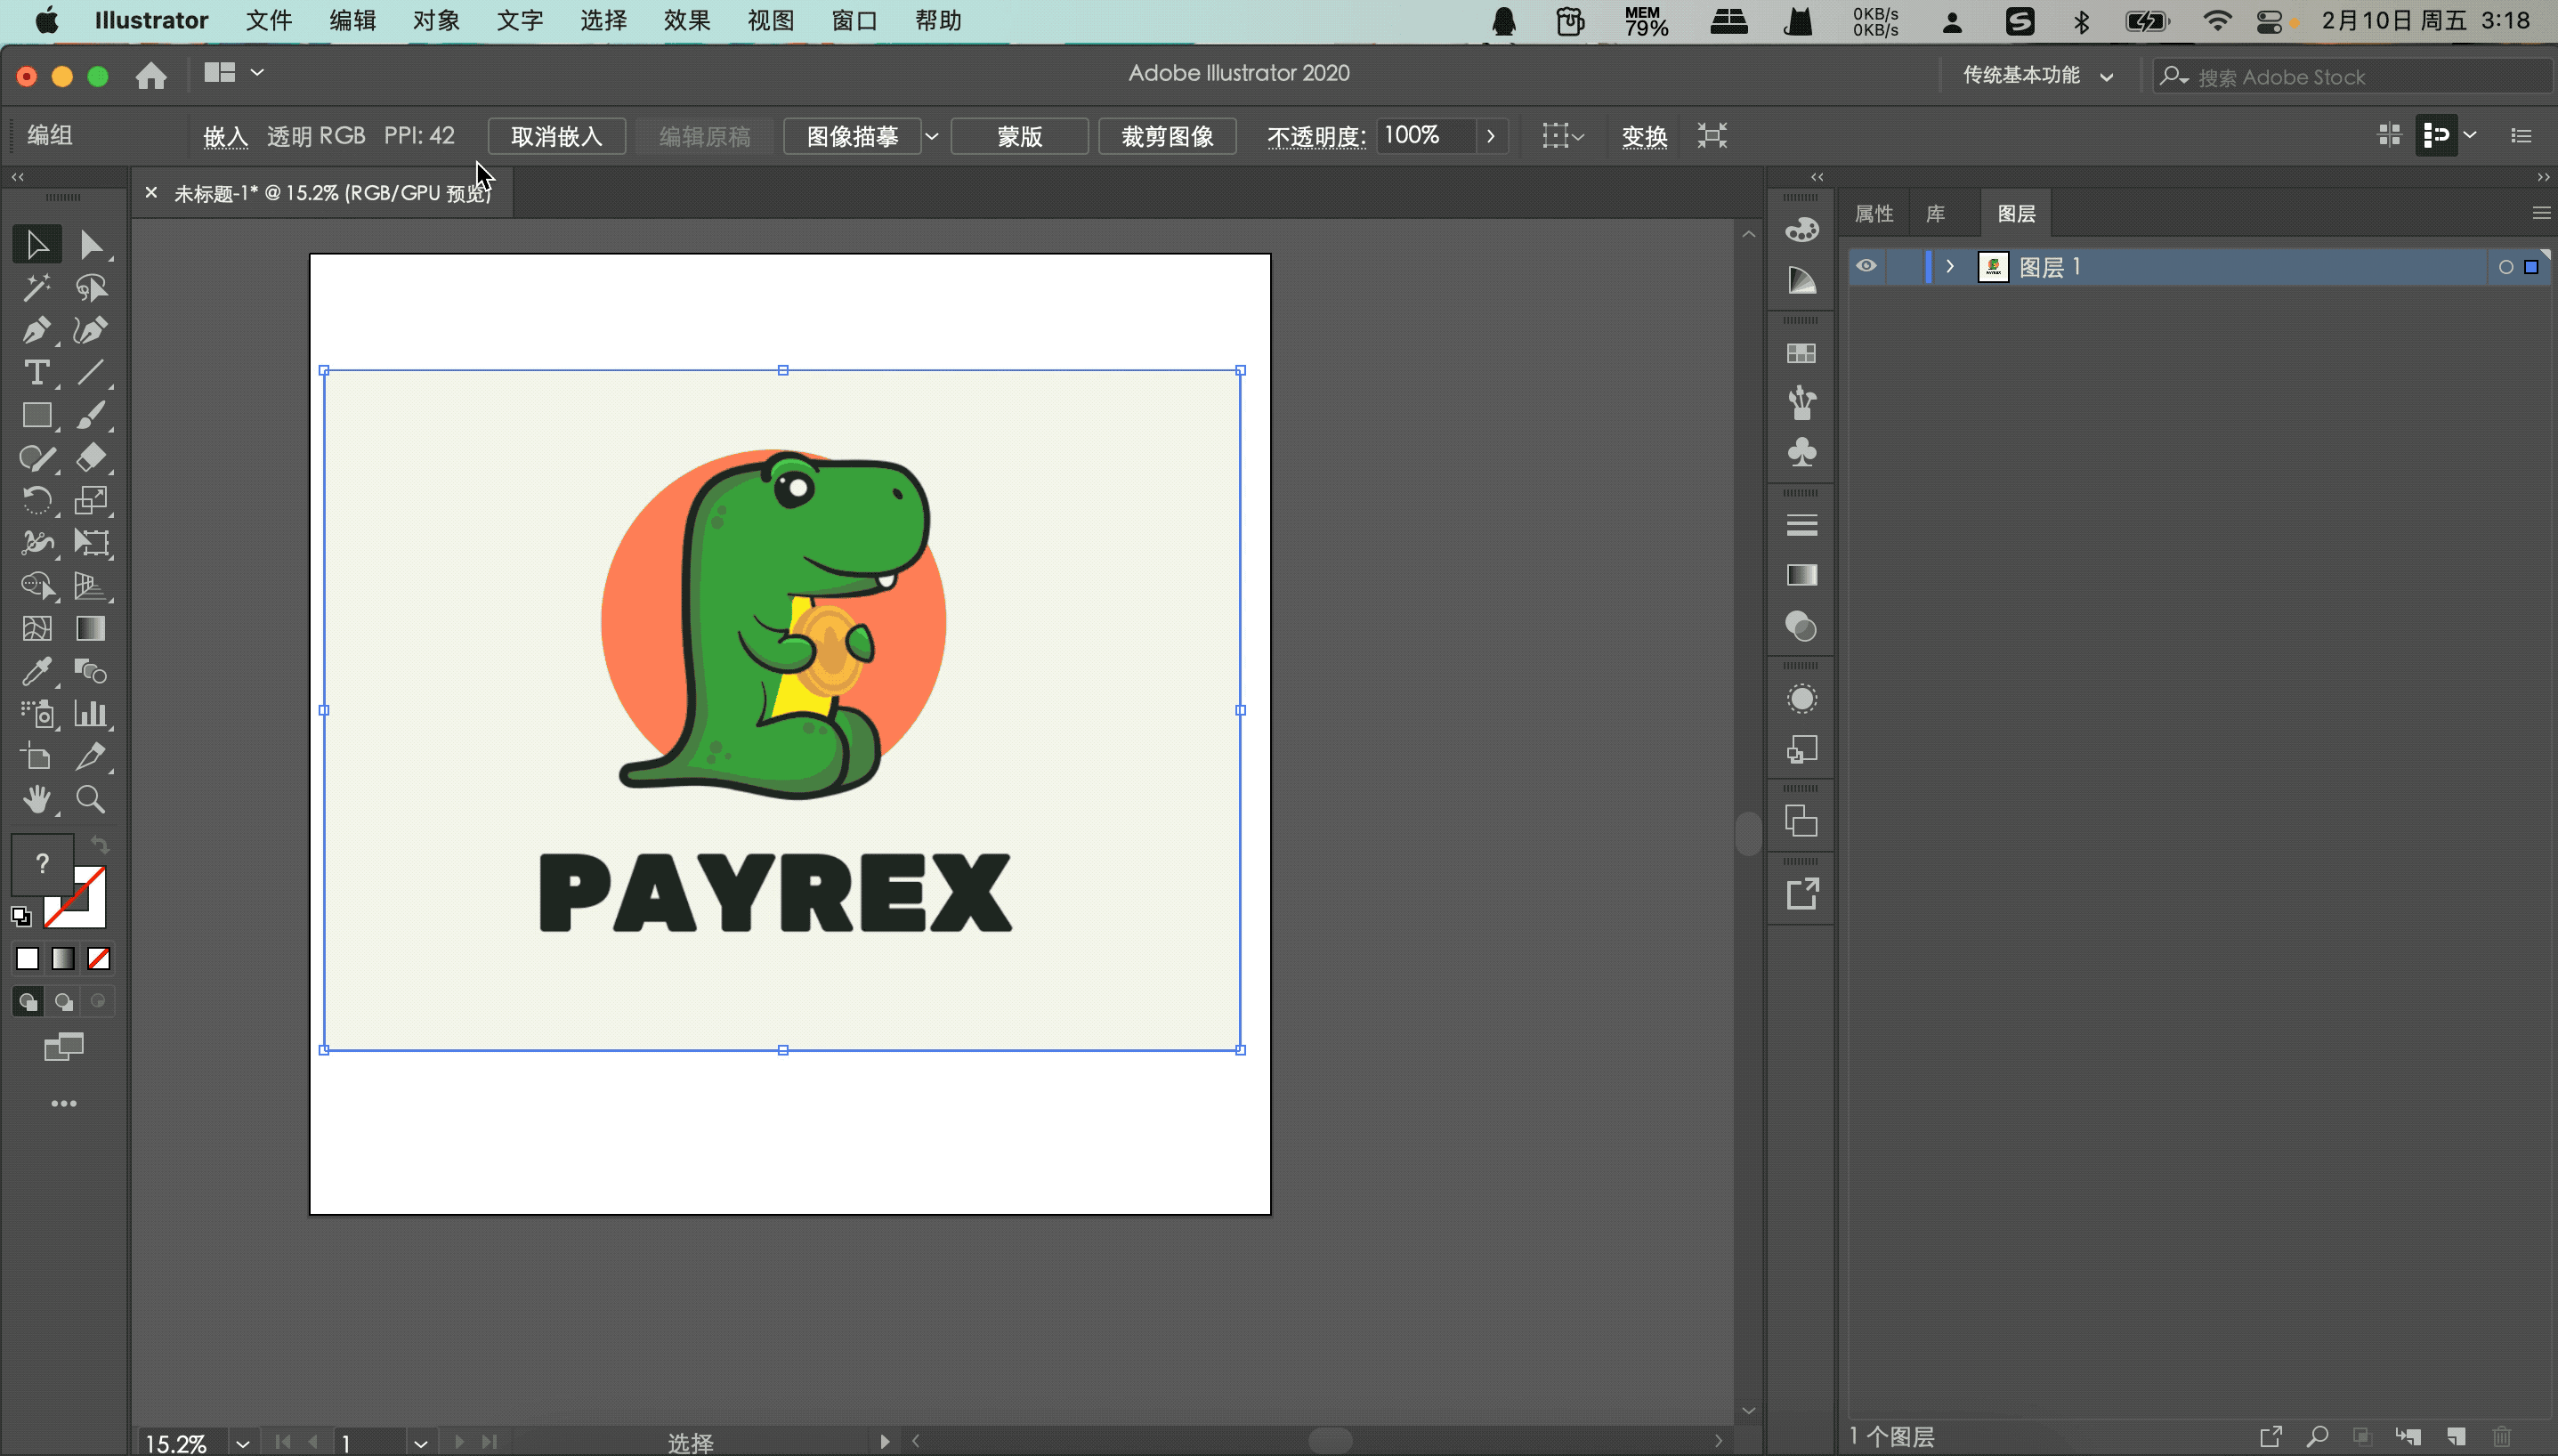
Task: Select the Type tool
Action: 36,372
